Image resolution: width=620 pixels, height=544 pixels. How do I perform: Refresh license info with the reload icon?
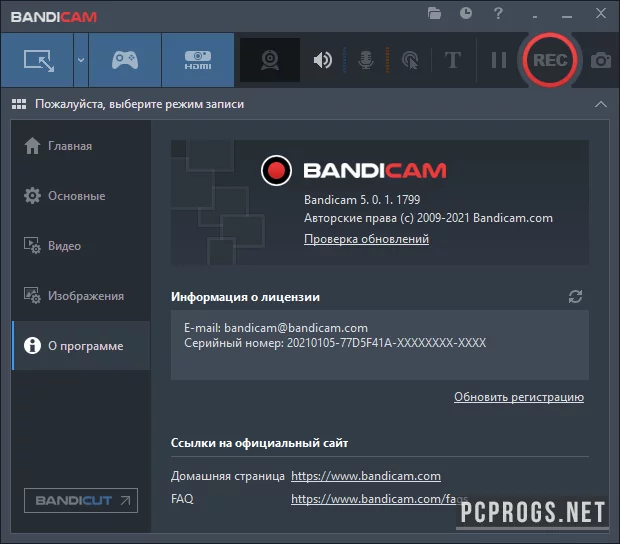[575, 297]
